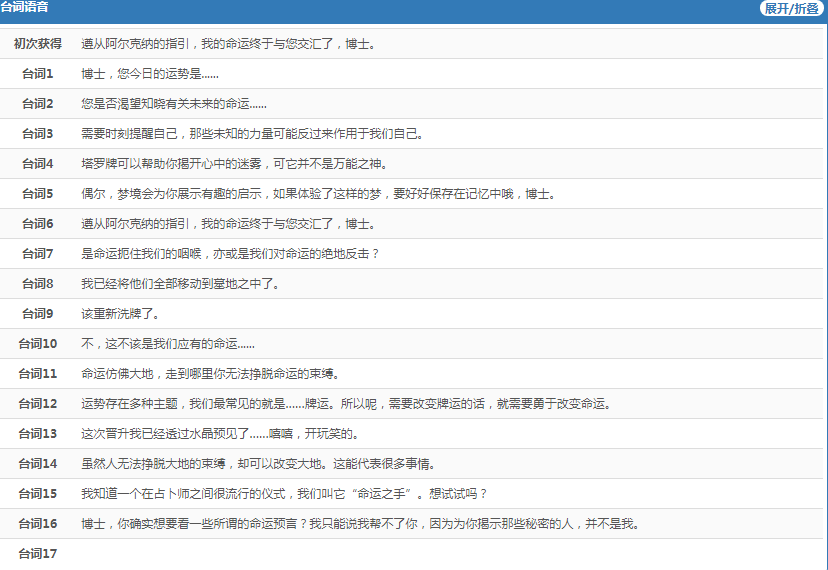Viewport: 828px width, 570px height.
Task: Click the 台词13 line about 水晶
Action: click(219, 434)
